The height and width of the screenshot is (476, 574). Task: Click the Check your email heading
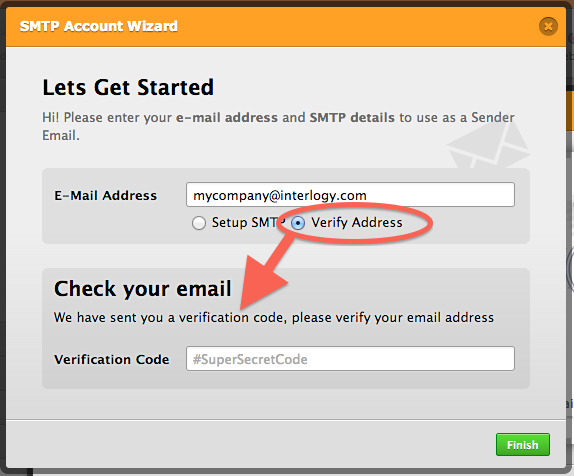point(143,289)
